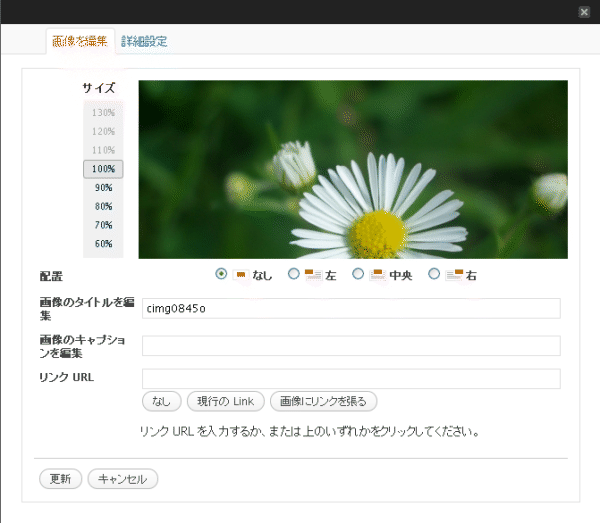Screen dimensions: 600x523
Task: Click the キャンセル button
Action: point(123,479)
